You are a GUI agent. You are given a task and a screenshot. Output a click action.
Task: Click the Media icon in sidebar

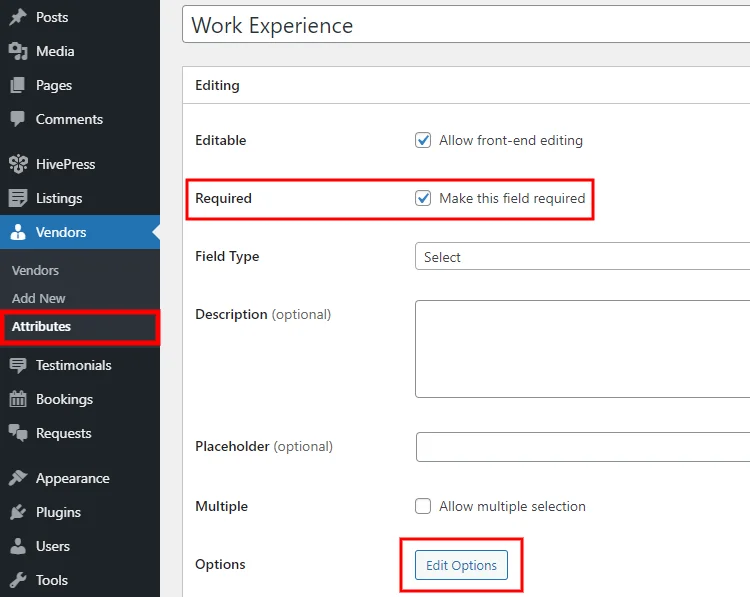tap(18, 51)
